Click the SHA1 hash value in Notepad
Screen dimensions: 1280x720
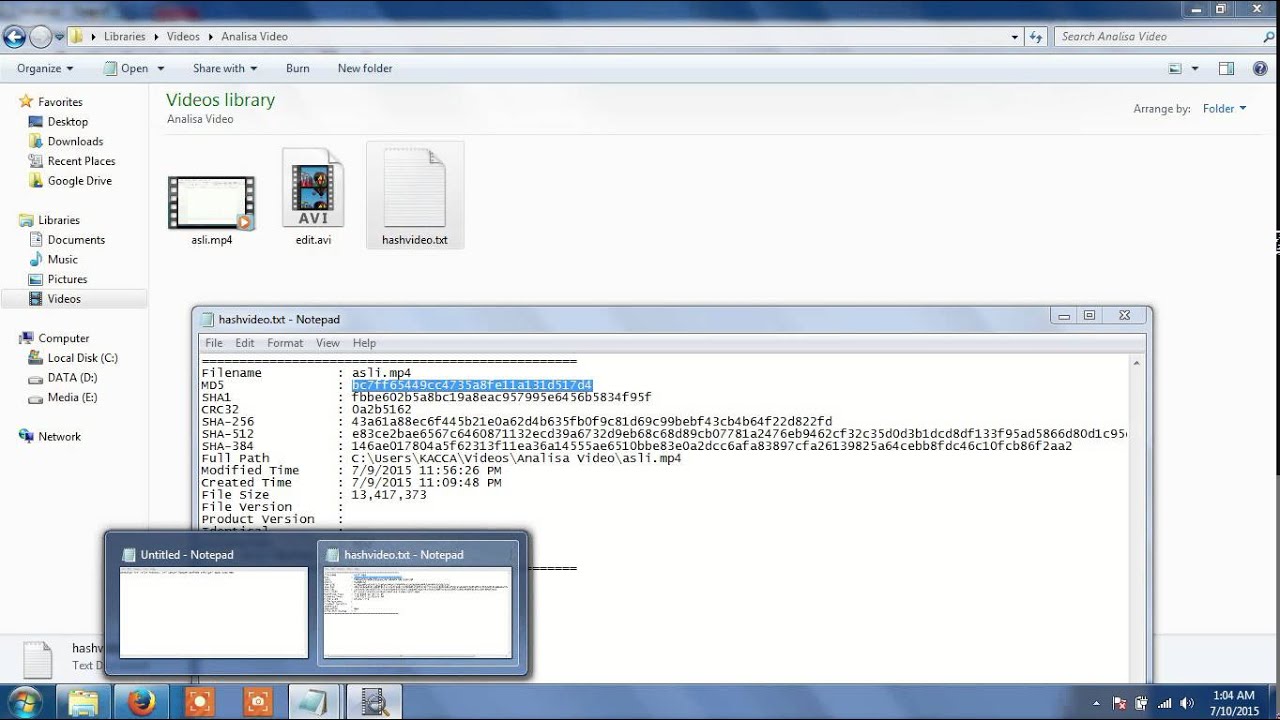pyautogui.click(x=501, y=397)
